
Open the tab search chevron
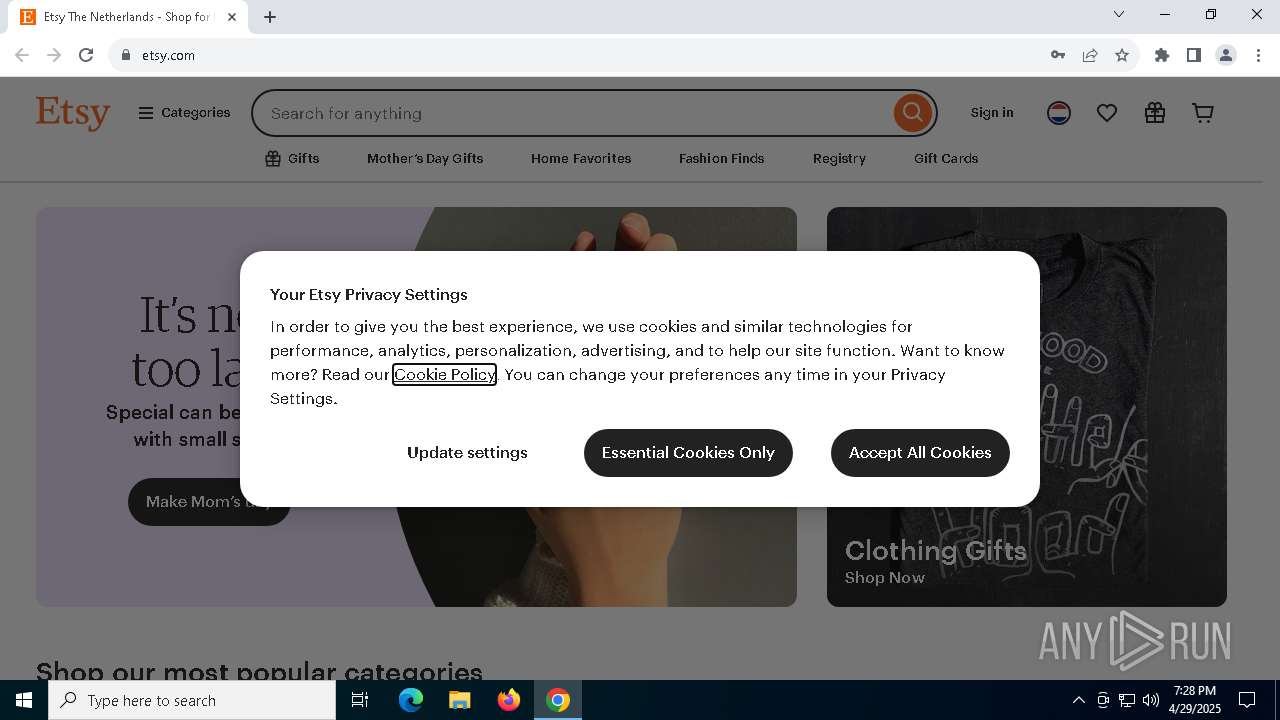pyautogui.click(x=1119, y=14)
